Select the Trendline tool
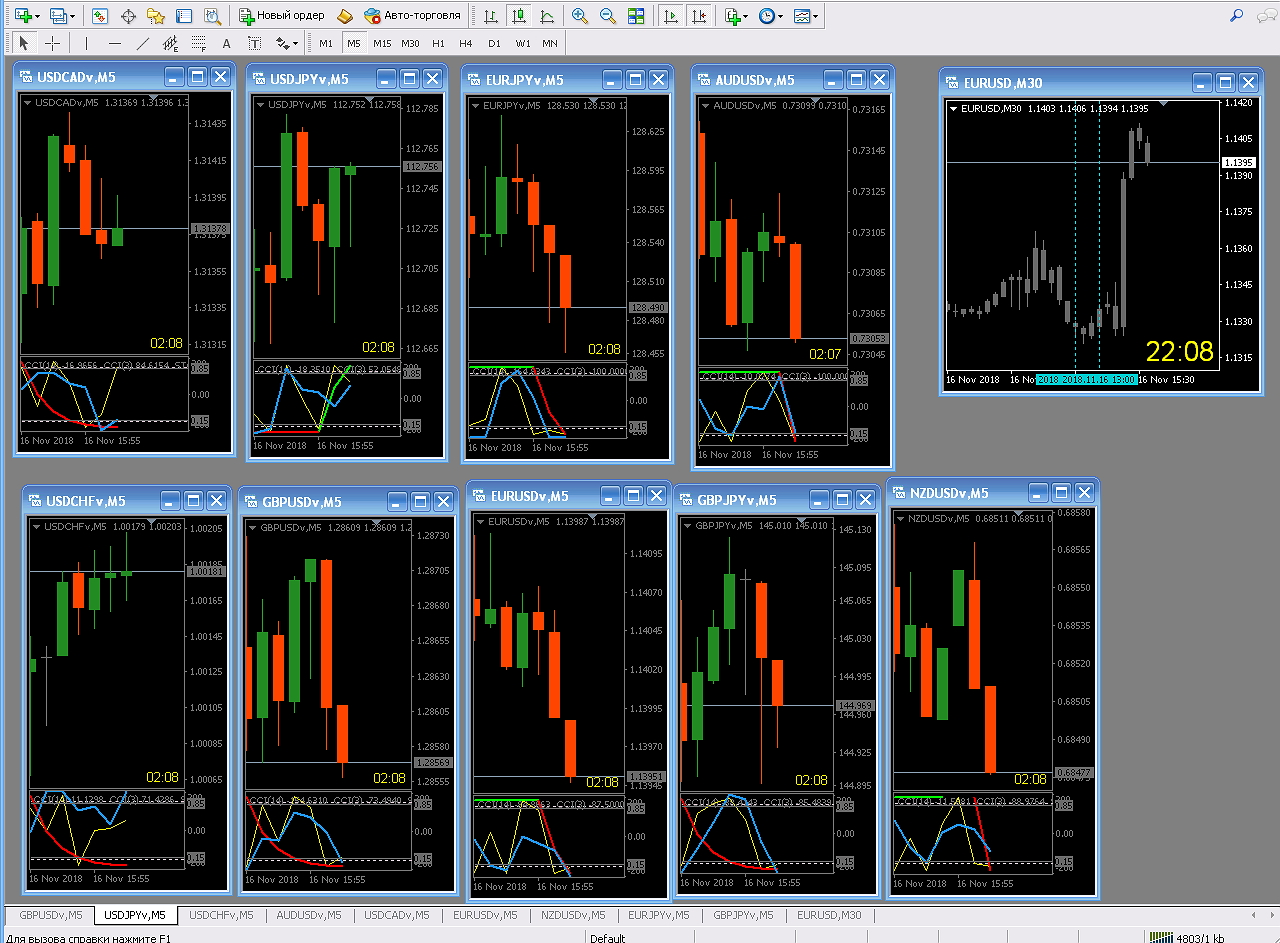 (143, 43)
